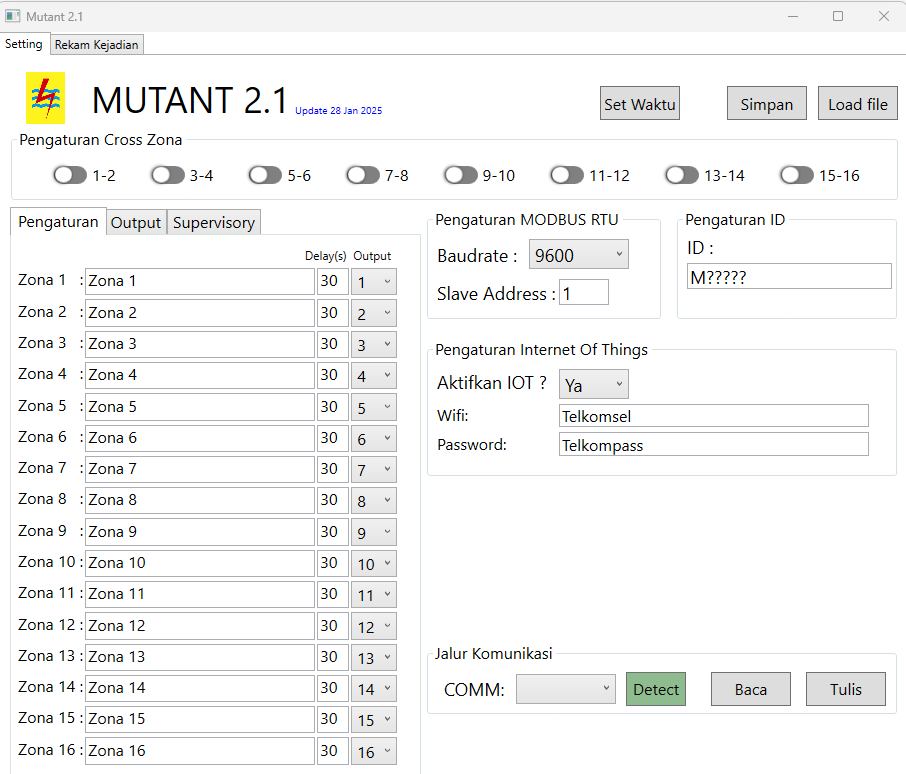906x774 pixels.
Task: Open the Zona 1 output dropdown
Action: [x=373, y=281]
